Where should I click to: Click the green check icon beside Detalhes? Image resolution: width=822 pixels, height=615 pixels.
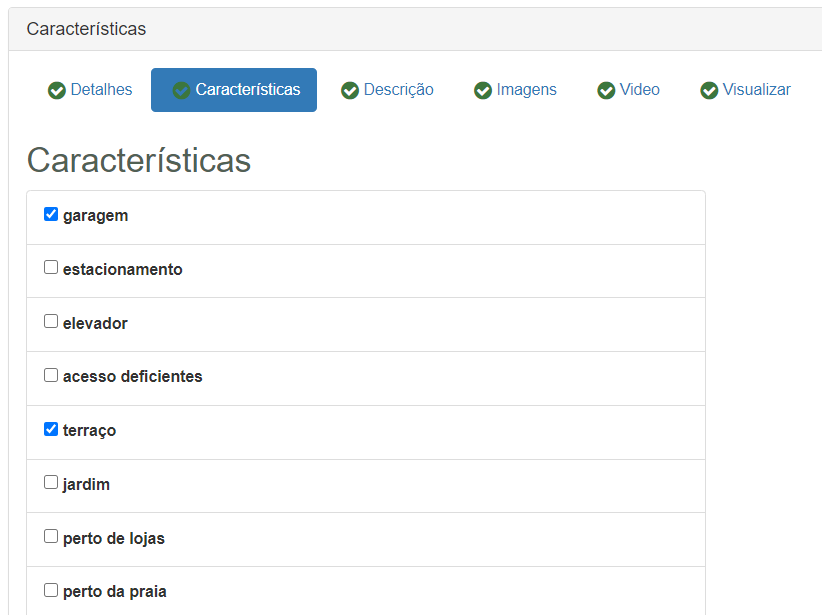(57, 90)
